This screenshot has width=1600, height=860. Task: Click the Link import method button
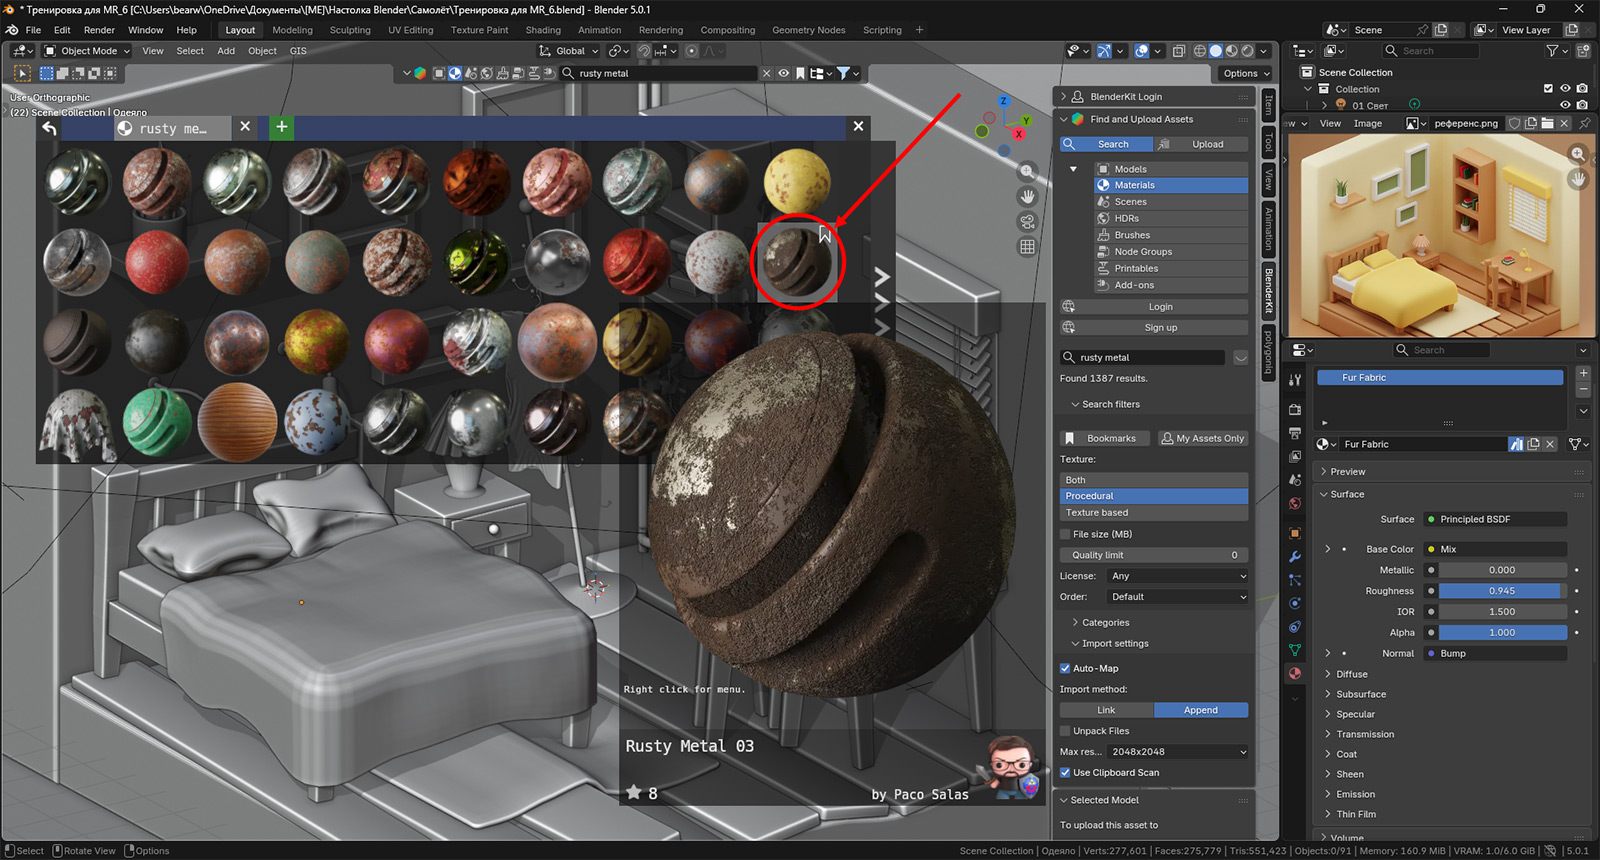pyautogui.click(x=1106, y=710)
